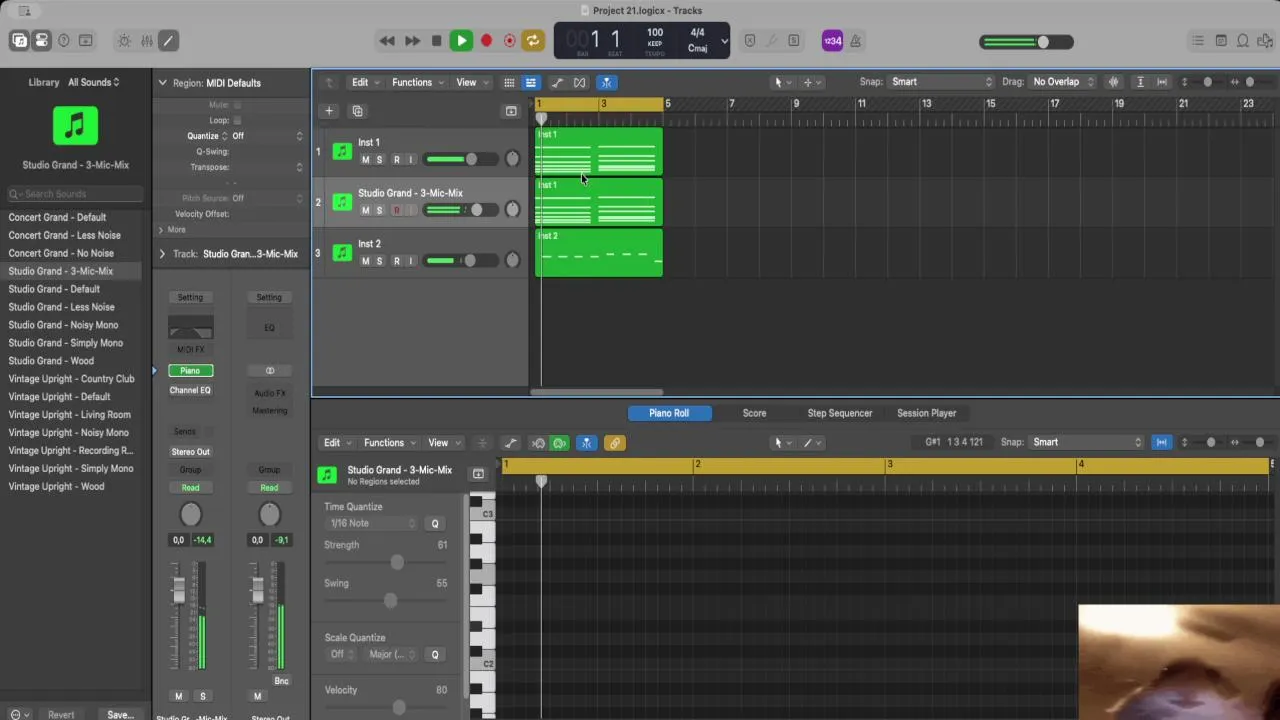This screenshot has height=720, width=1280.
Task: Toggle the Library panel button
Action: pos(19,41)
